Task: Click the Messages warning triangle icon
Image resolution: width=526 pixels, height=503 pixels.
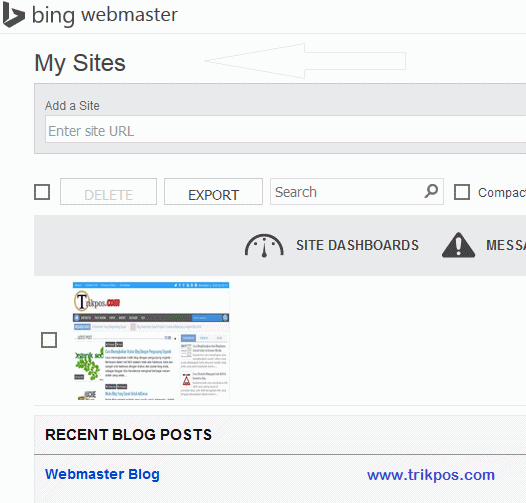Action: point(458,245)
